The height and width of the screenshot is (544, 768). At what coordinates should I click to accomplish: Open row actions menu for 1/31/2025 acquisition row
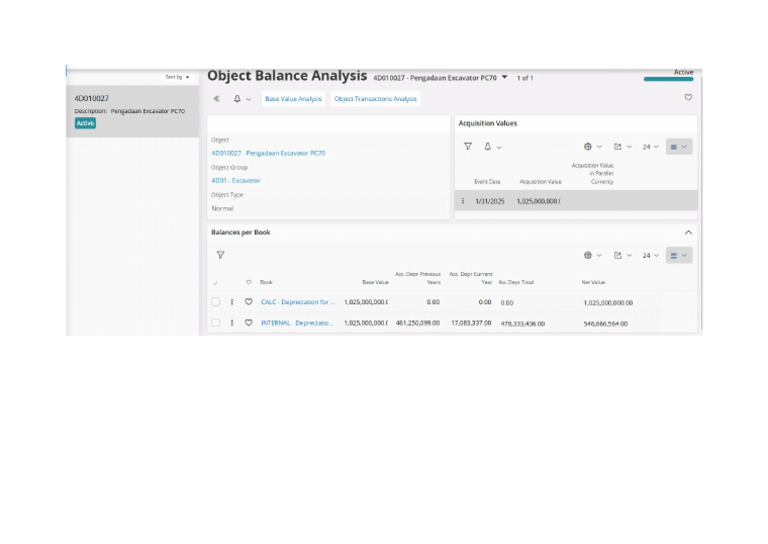463,201
